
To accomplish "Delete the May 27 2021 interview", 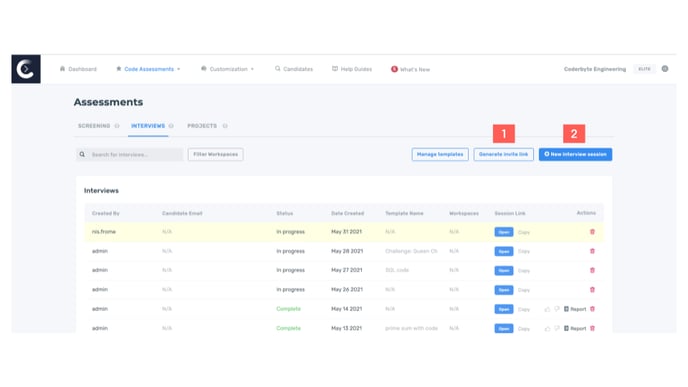I will (x=592, y=270).
